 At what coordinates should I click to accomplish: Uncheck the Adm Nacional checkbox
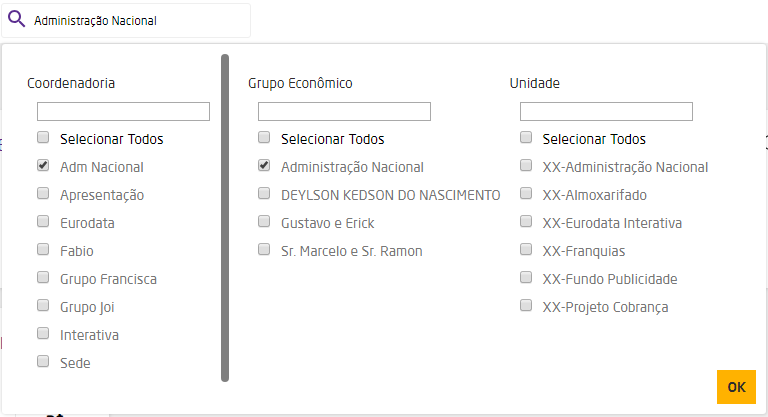pos(43,167)
